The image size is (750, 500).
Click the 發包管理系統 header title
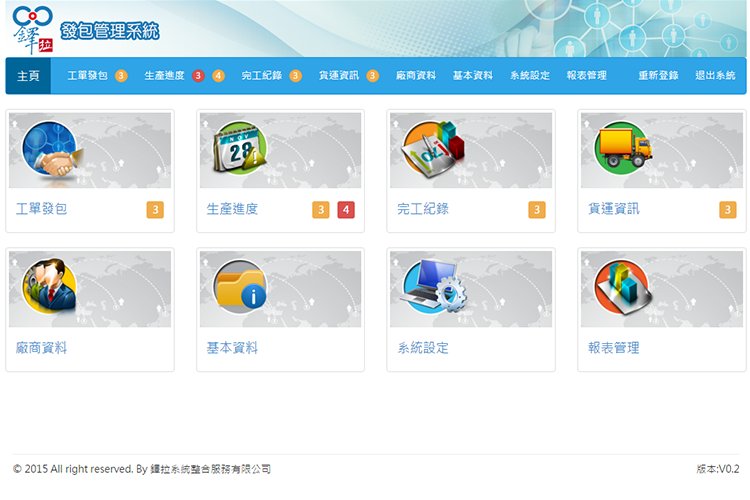(110, 31)
